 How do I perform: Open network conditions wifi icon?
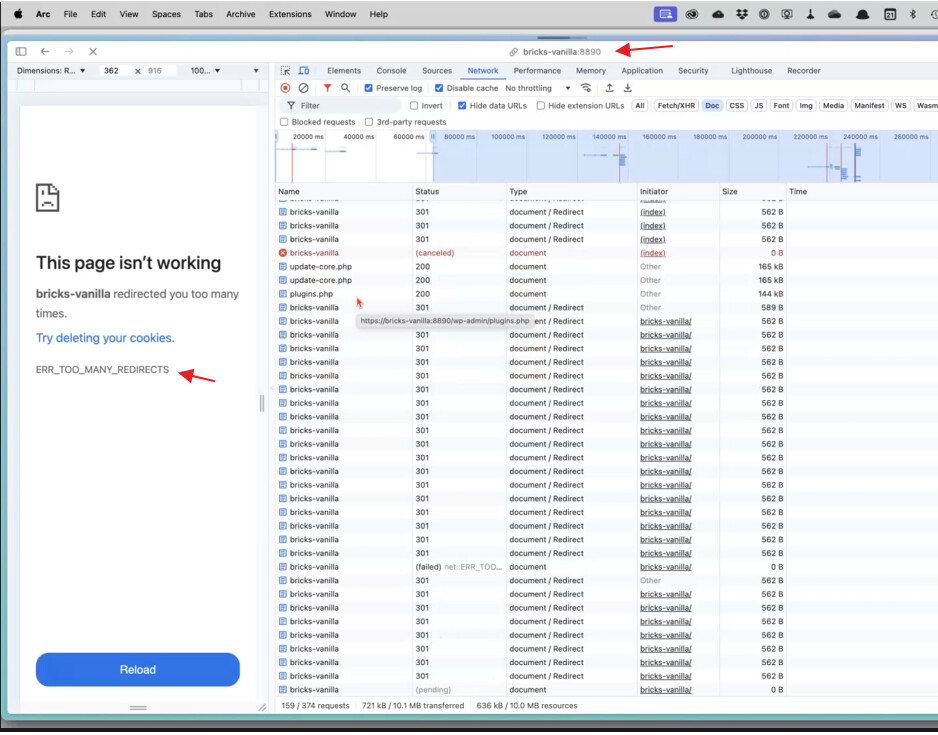pyautogui.click(x=586, y=88)
